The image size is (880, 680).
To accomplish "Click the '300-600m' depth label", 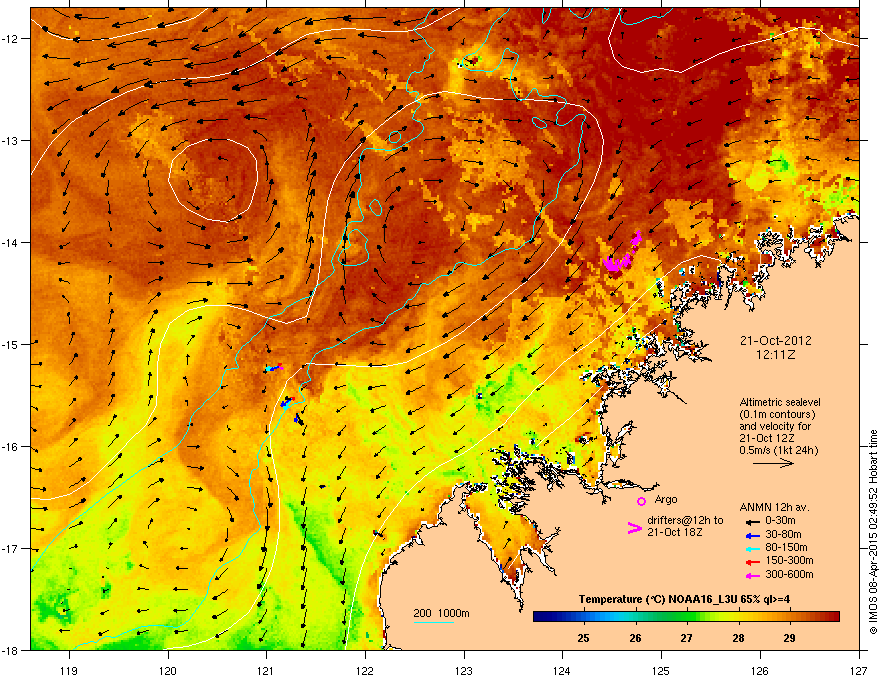I will pos(789,574).
